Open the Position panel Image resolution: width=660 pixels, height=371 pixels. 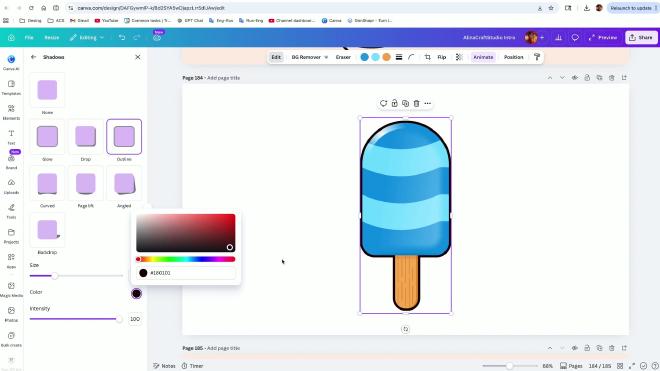pos(514,57)
